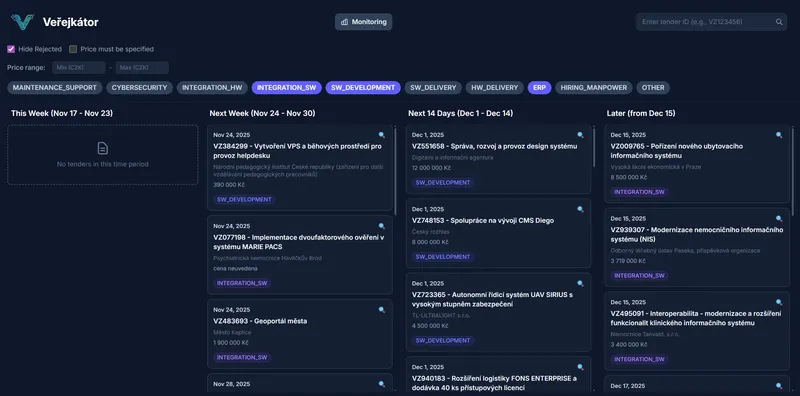Open magnifier icon on Nov 28, 2025 card

coord(382,384)
